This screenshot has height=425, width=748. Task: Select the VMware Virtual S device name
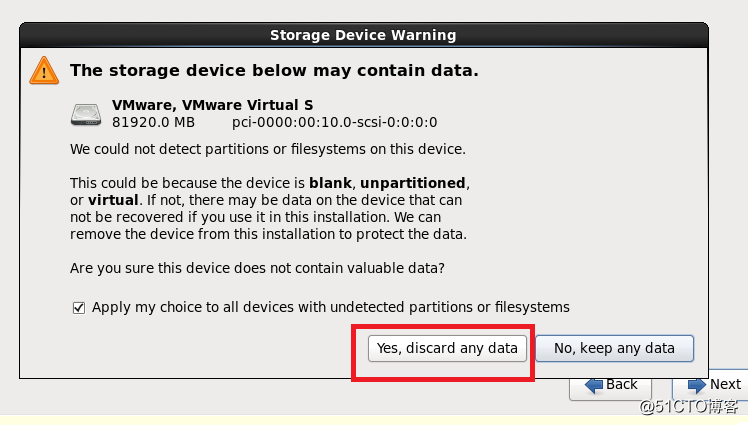[212, 105]
